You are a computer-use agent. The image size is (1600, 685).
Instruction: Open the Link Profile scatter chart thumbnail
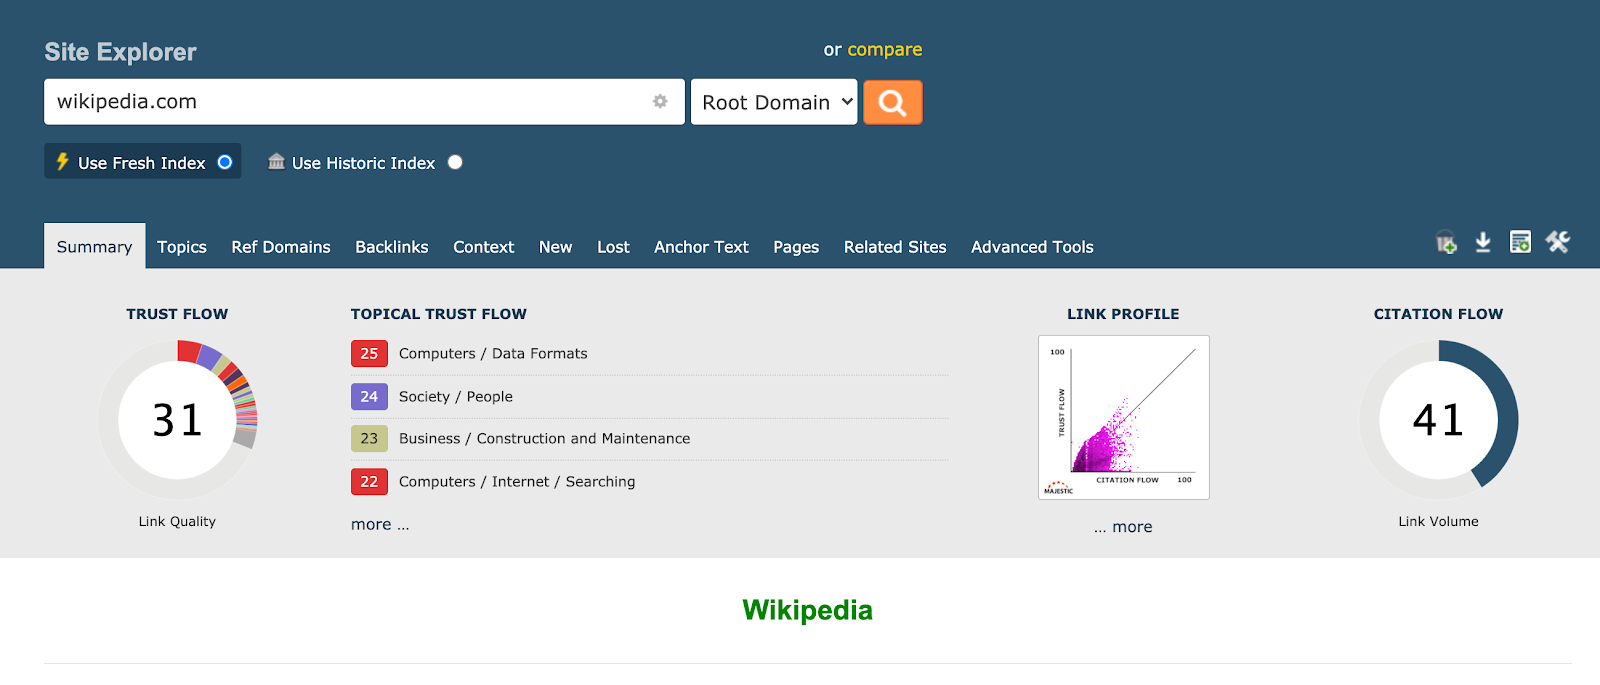point(1124,417)
